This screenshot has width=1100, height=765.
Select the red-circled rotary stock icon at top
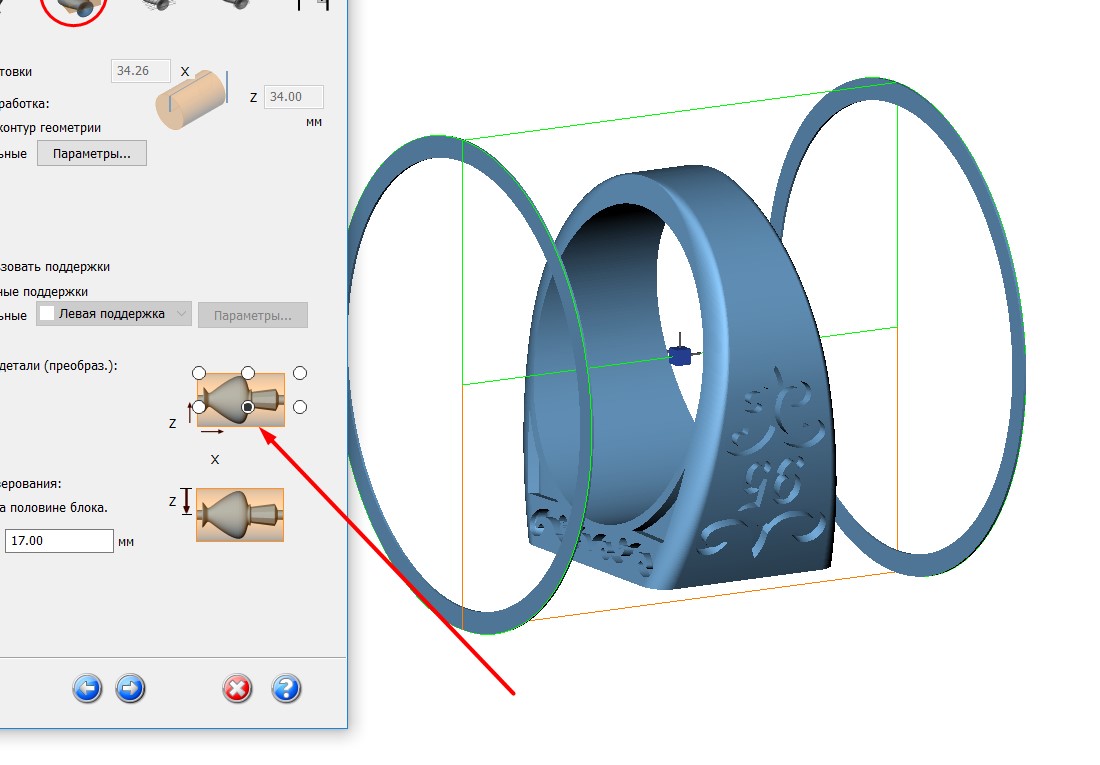click(75, 8)
